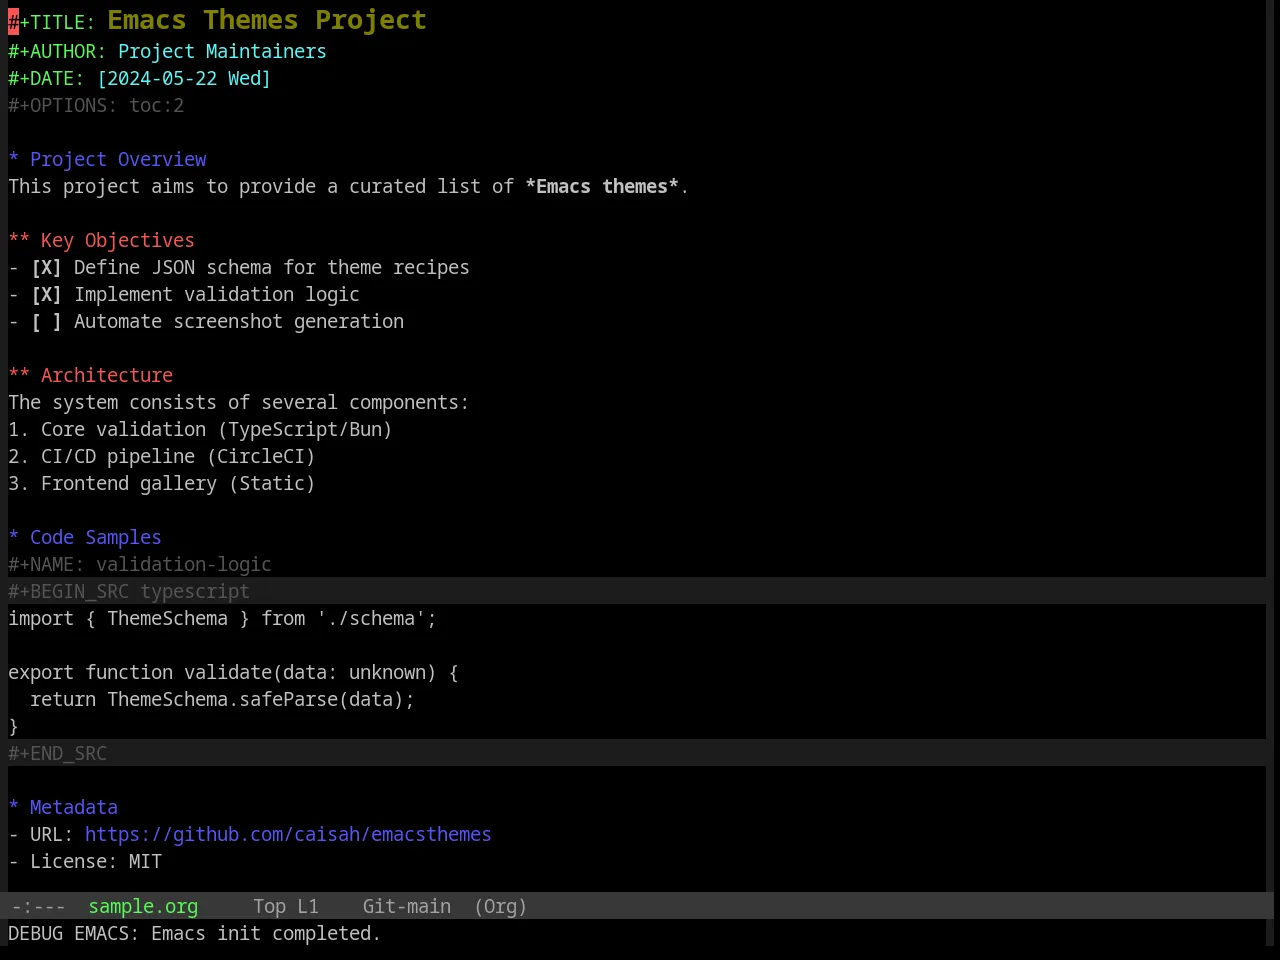Fold the 'Key Objectives' subheading
This screenshot has width=1280, height=960.
(x=101, y=240)
